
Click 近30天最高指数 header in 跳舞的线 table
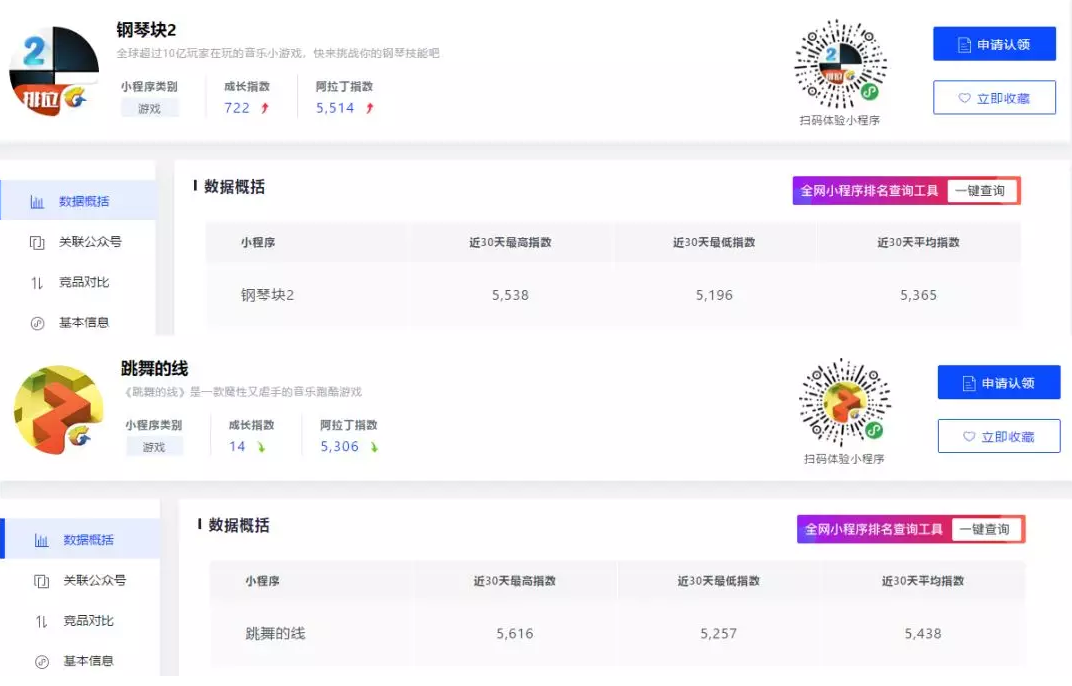click(x=515, y=581)
